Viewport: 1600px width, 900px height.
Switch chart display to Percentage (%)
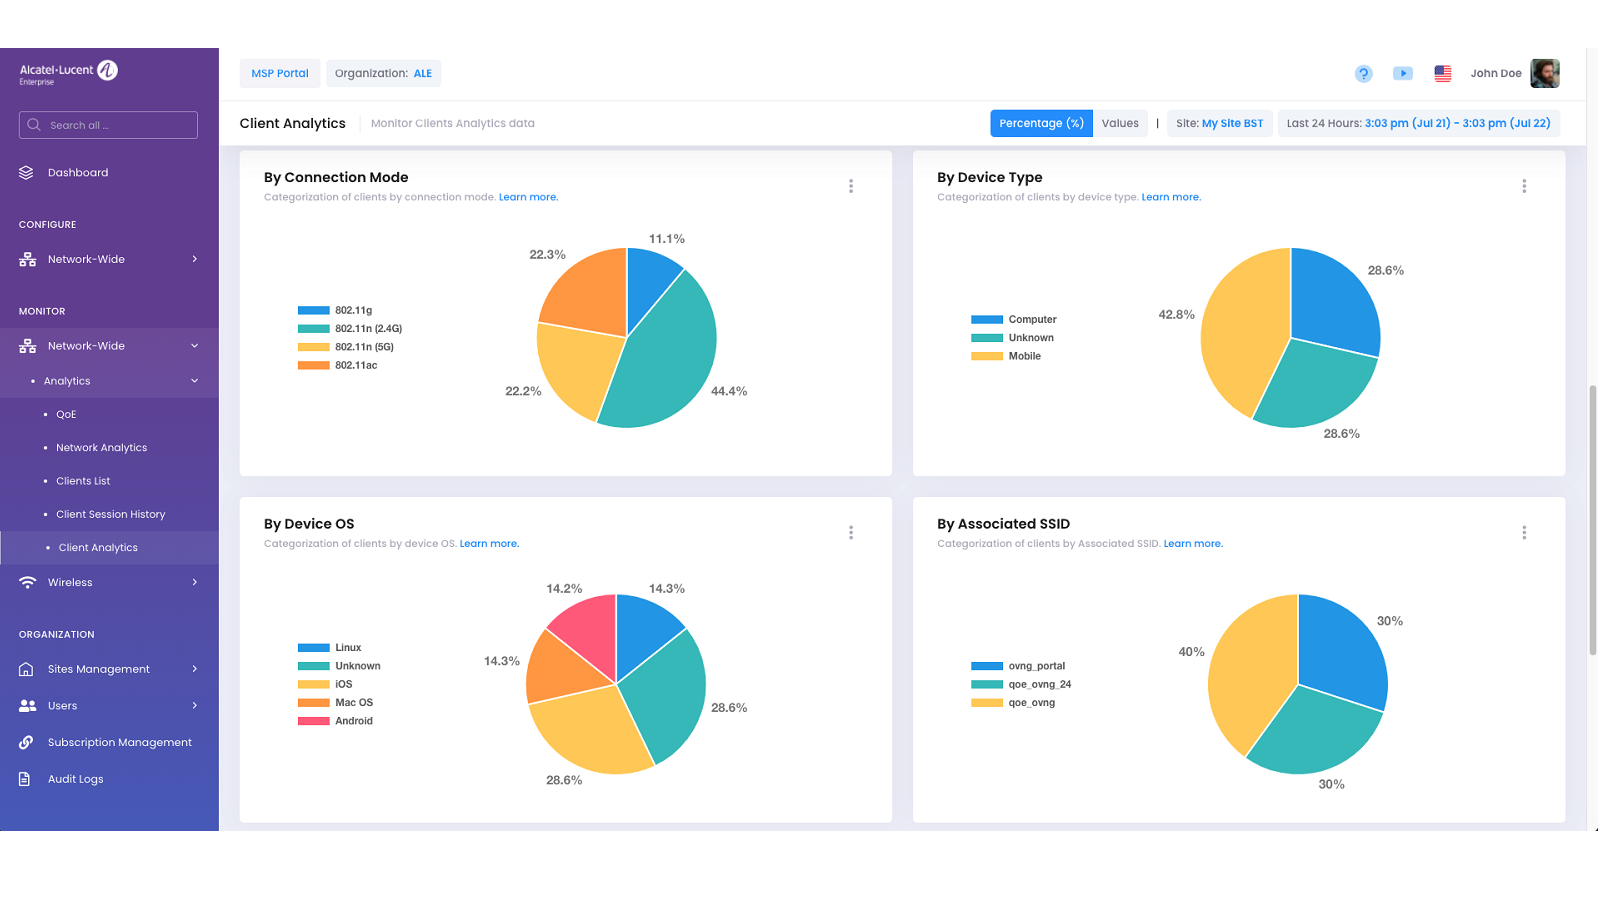tap(1041, 123)
